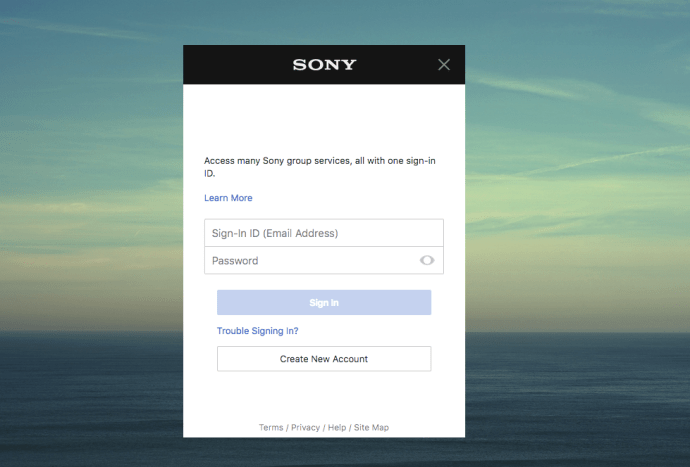Toggle password visibility eye icon
The image size is (690, 467).
tap(426, 261)
